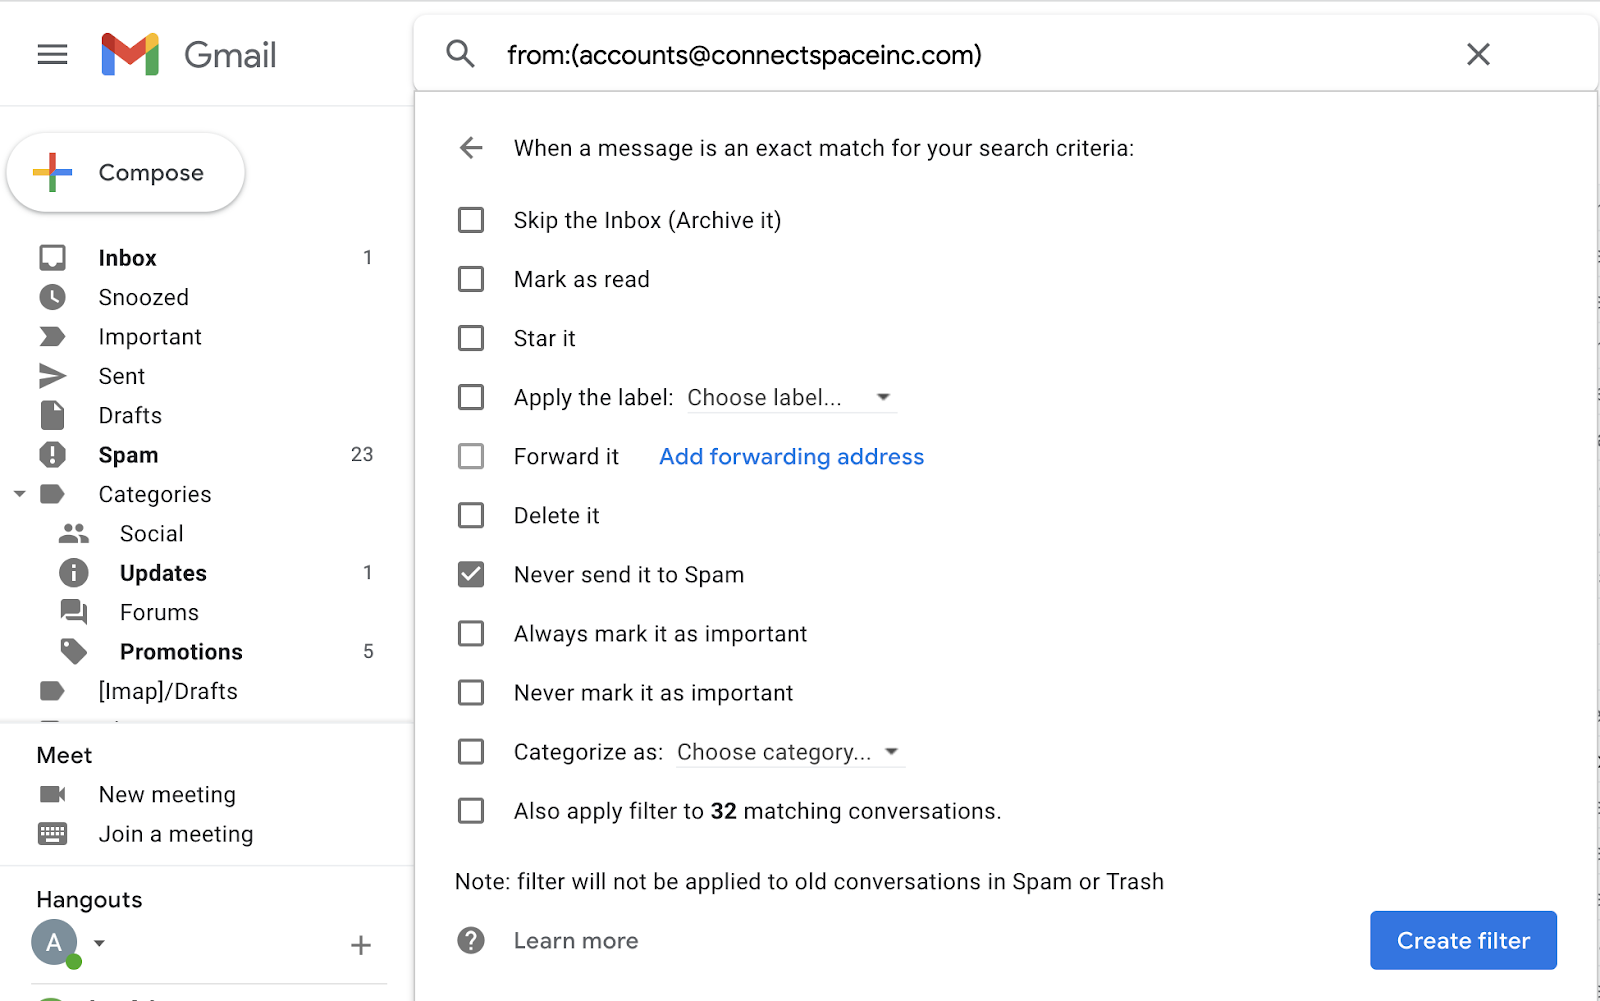This screenshot has height=1001, width=1600.
Task: Uncheck Never send it to Spam
Action: pos(471,574)
